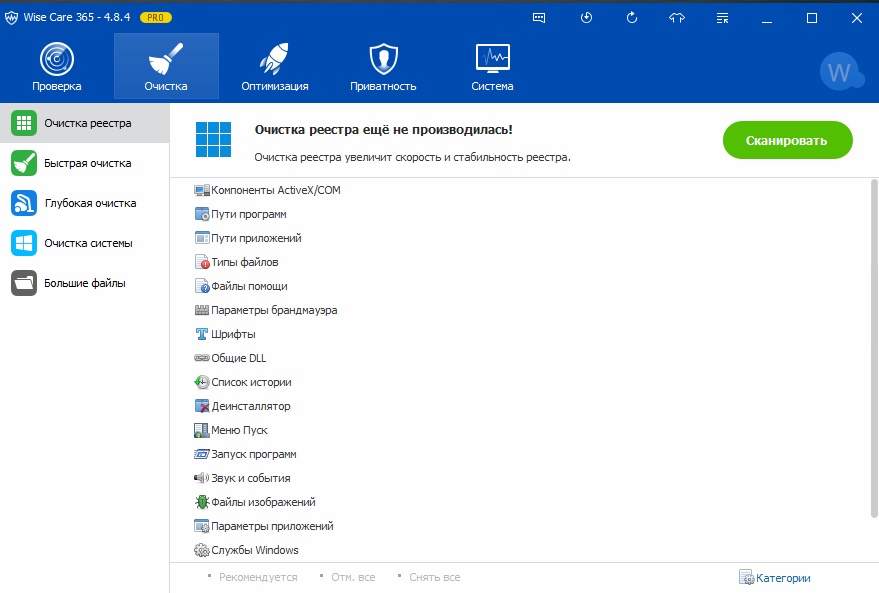Select the Компоненты ActiveX/COM text row

tap(276, 191)
